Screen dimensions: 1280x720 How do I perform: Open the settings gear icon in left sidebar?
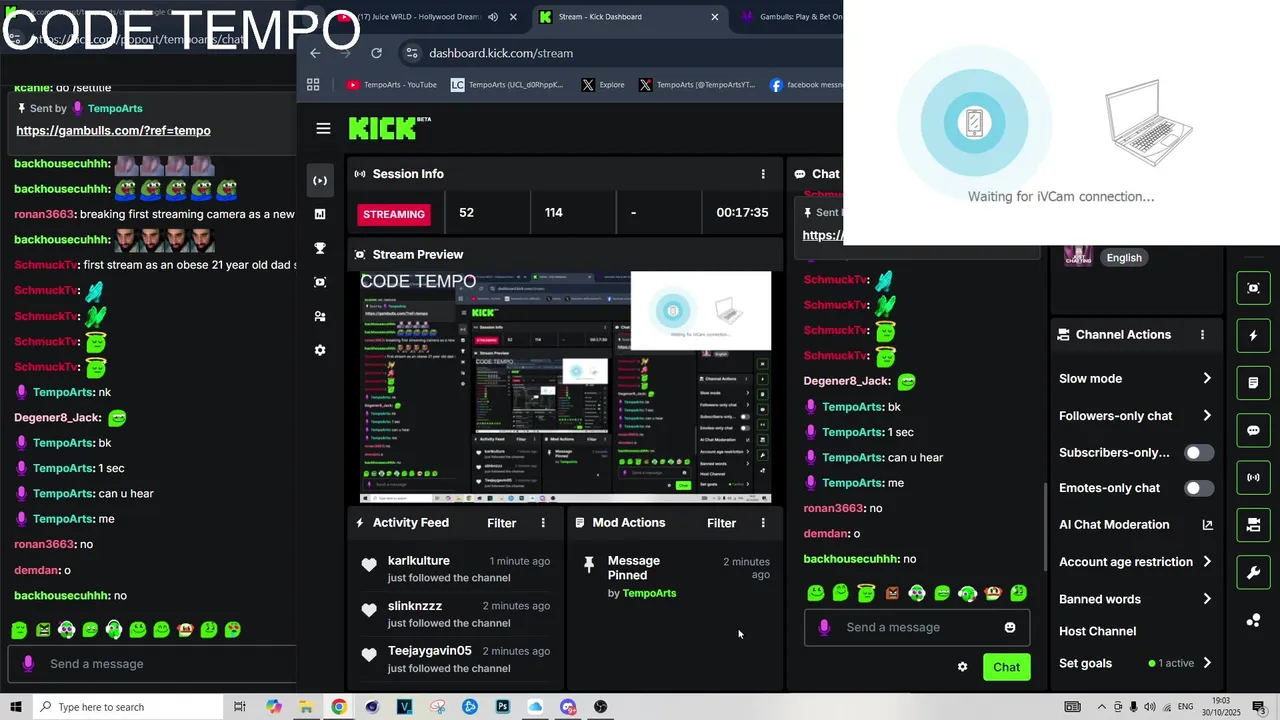[x=320, y=350]
